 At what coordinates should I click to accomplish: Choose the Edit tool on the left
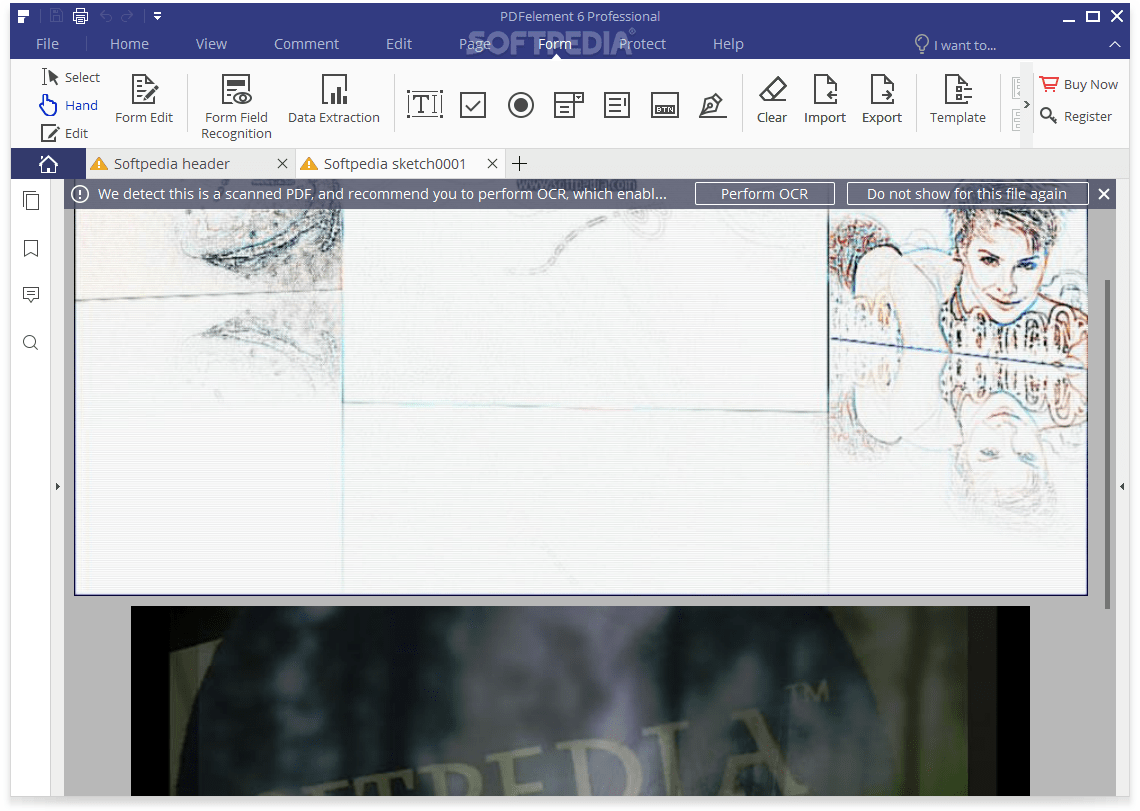[65, 133]
